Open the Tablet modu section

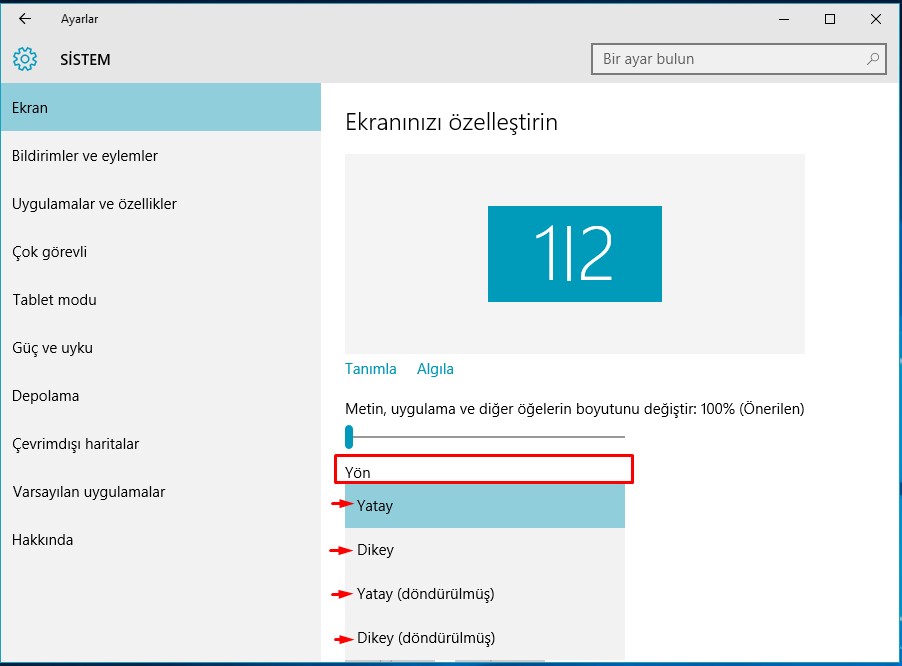click(54, 300)
